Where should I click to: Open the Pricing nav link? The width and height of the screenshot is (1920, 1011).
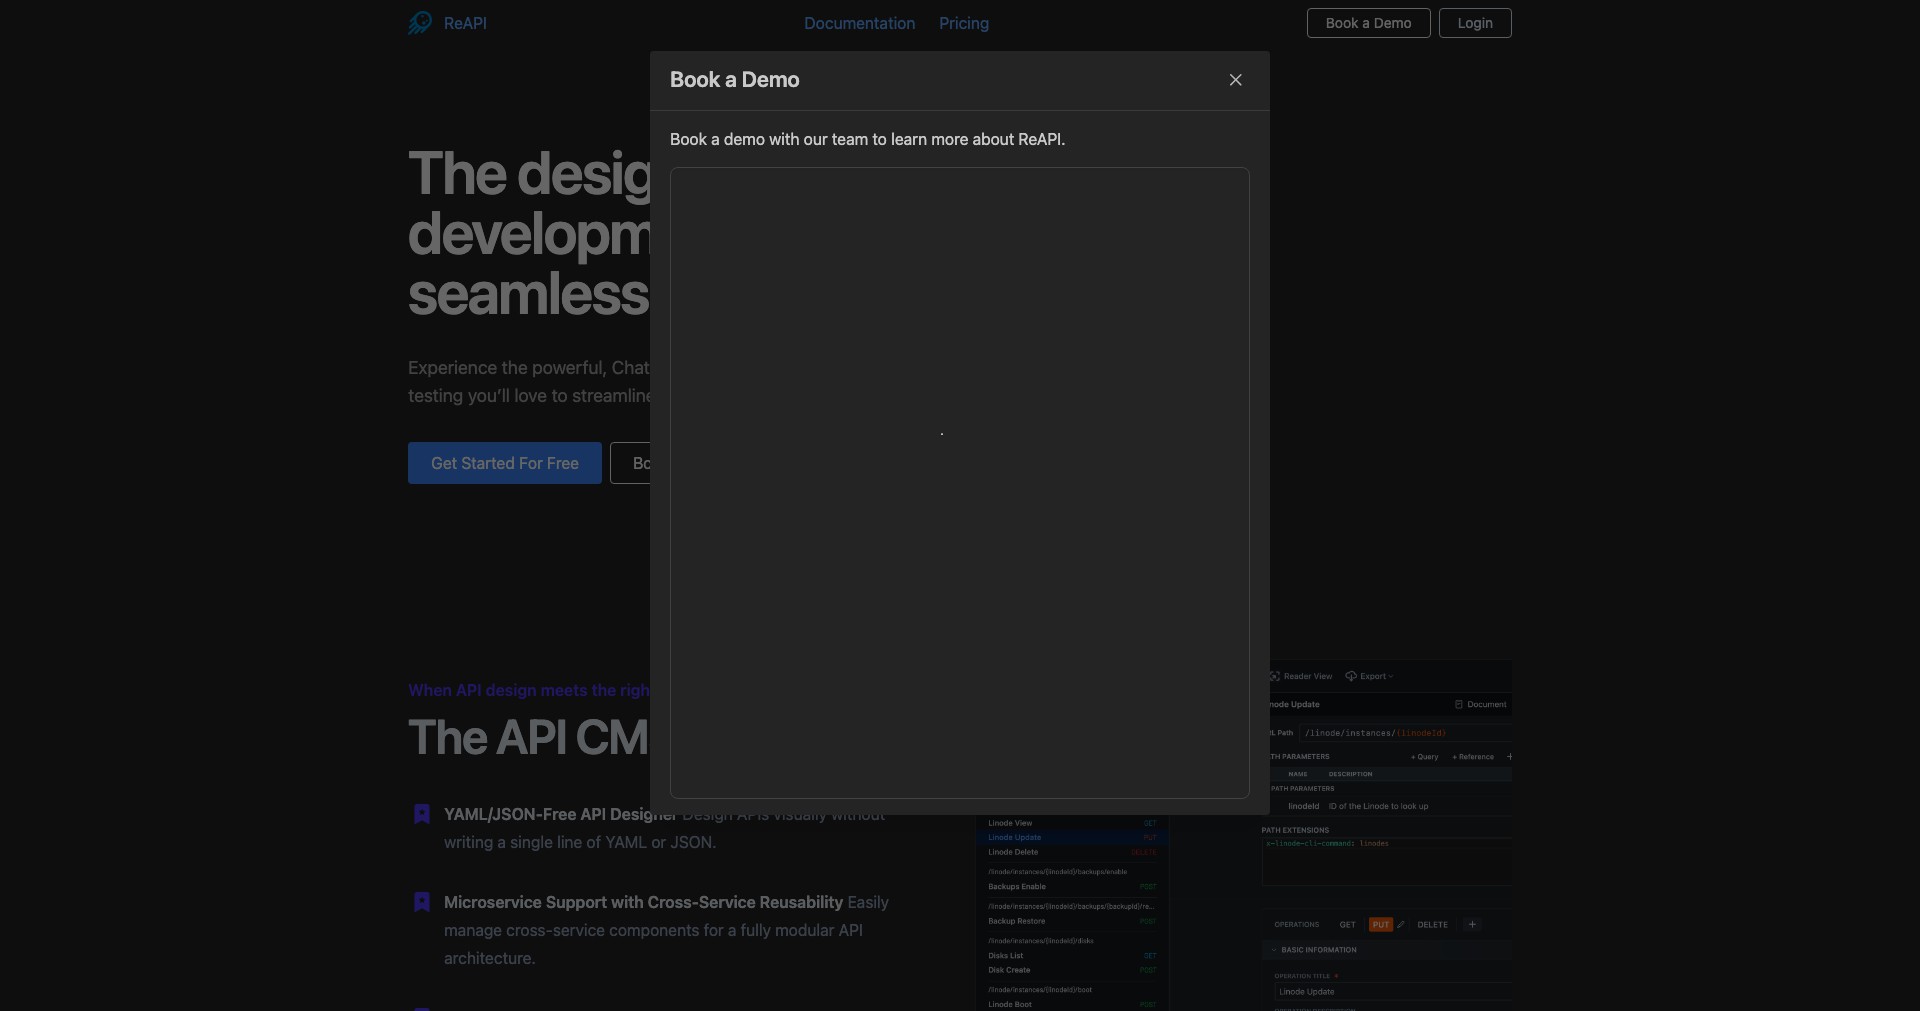964,23
